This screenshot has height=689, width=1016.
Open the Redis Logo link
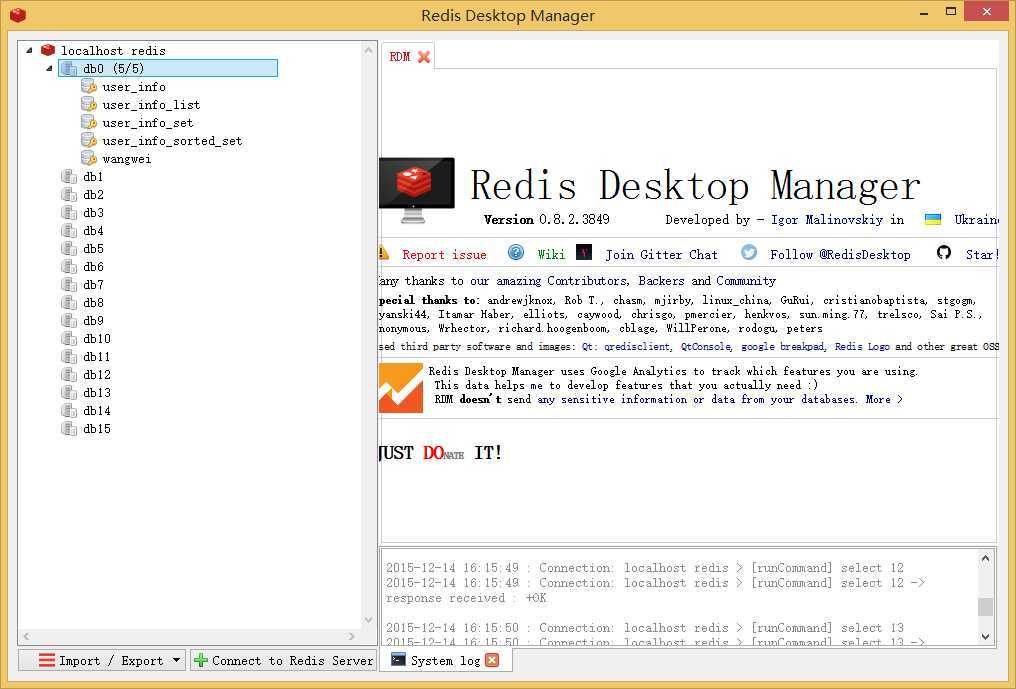click(862, 347)
